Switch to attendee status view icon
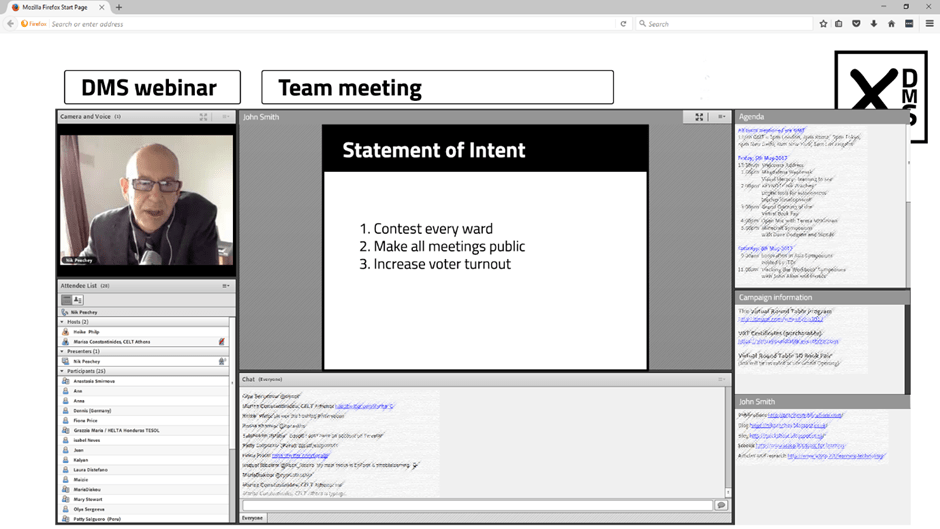This screenshot has width=940, height=529. (x=78, y=300)
